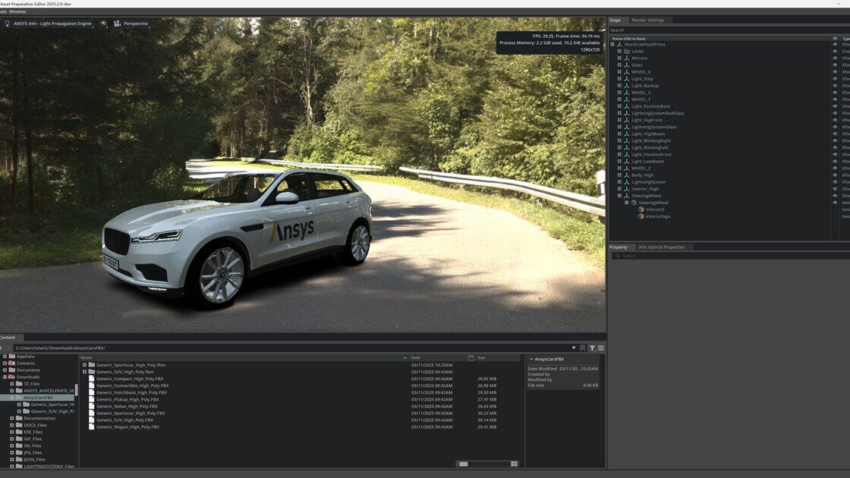Click the file icon of Generic_Compact_High_Poly.FBX
This screenshot has width=850, height=478.
click(x=92, y=379)
